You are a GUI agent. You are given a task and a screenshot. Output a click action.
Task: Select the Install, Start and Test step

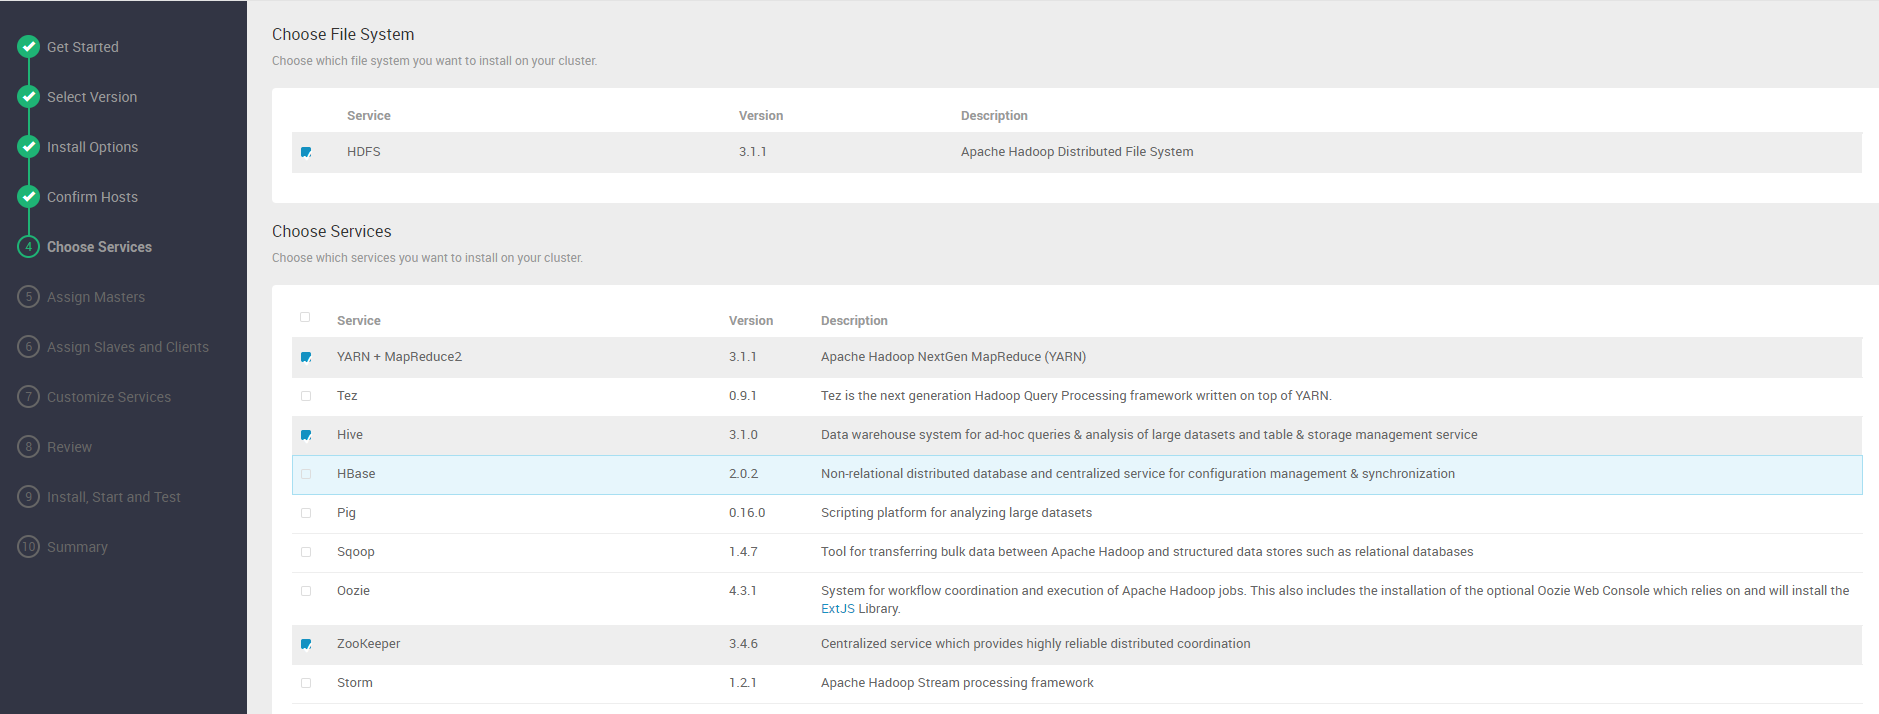114,497
